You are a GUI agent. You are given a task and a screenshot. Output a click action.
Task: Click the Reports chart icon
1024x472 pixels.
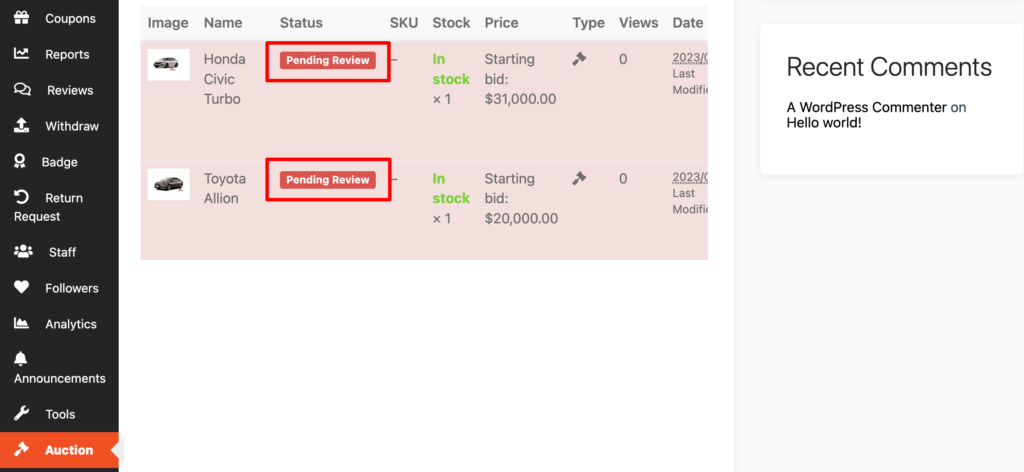click(x=21, y=54)
